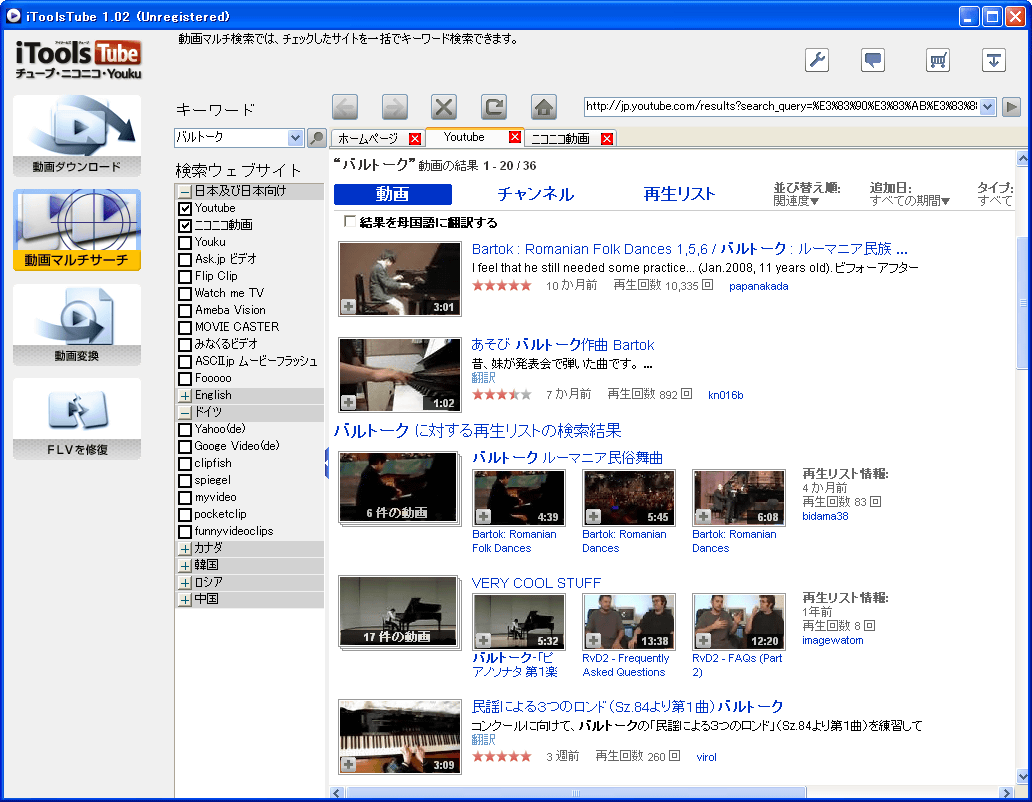The width and height of the screenshot is (1032, 802).
Task: Check the Ameba Vision checkbox
Action: [x=185, y=311]
